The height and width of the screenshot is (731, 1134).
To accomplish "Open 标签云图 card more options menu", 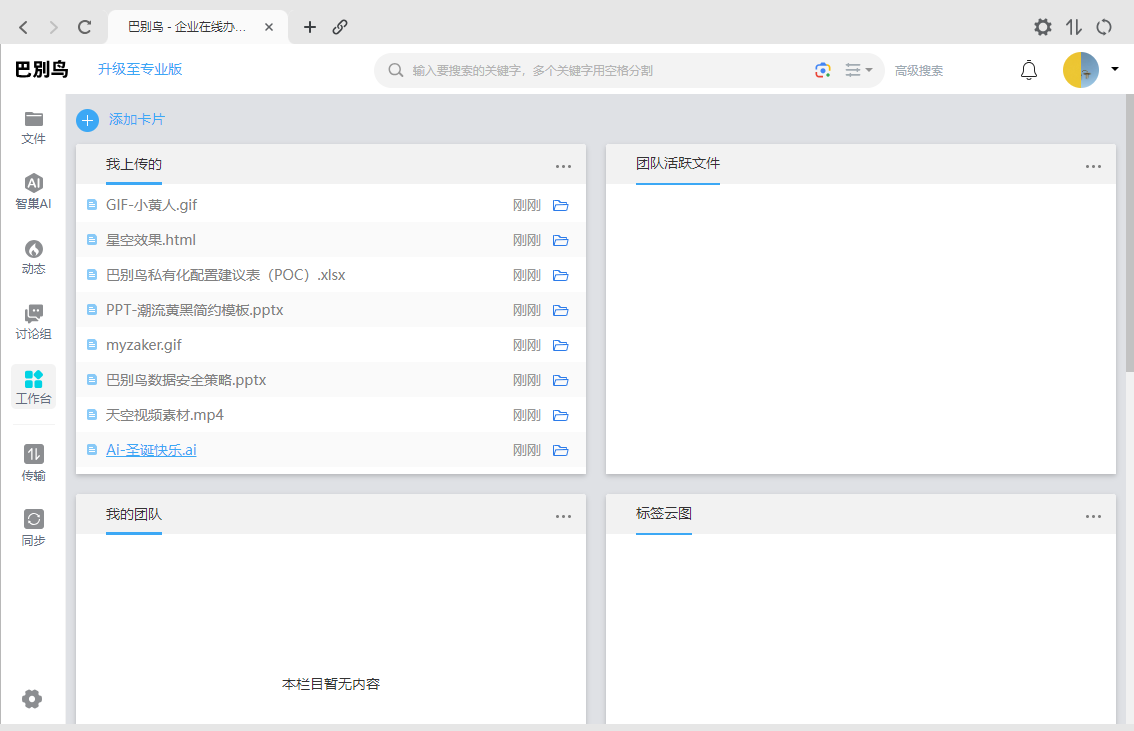I will click(x=1094, y=516).
